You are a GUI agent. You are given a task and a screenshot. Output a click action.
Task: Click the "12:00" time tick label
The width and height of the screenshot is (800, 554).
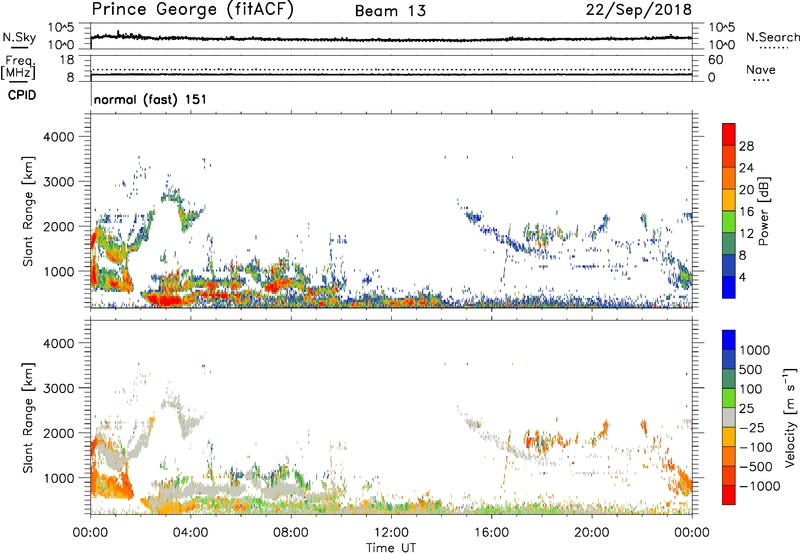391,532
